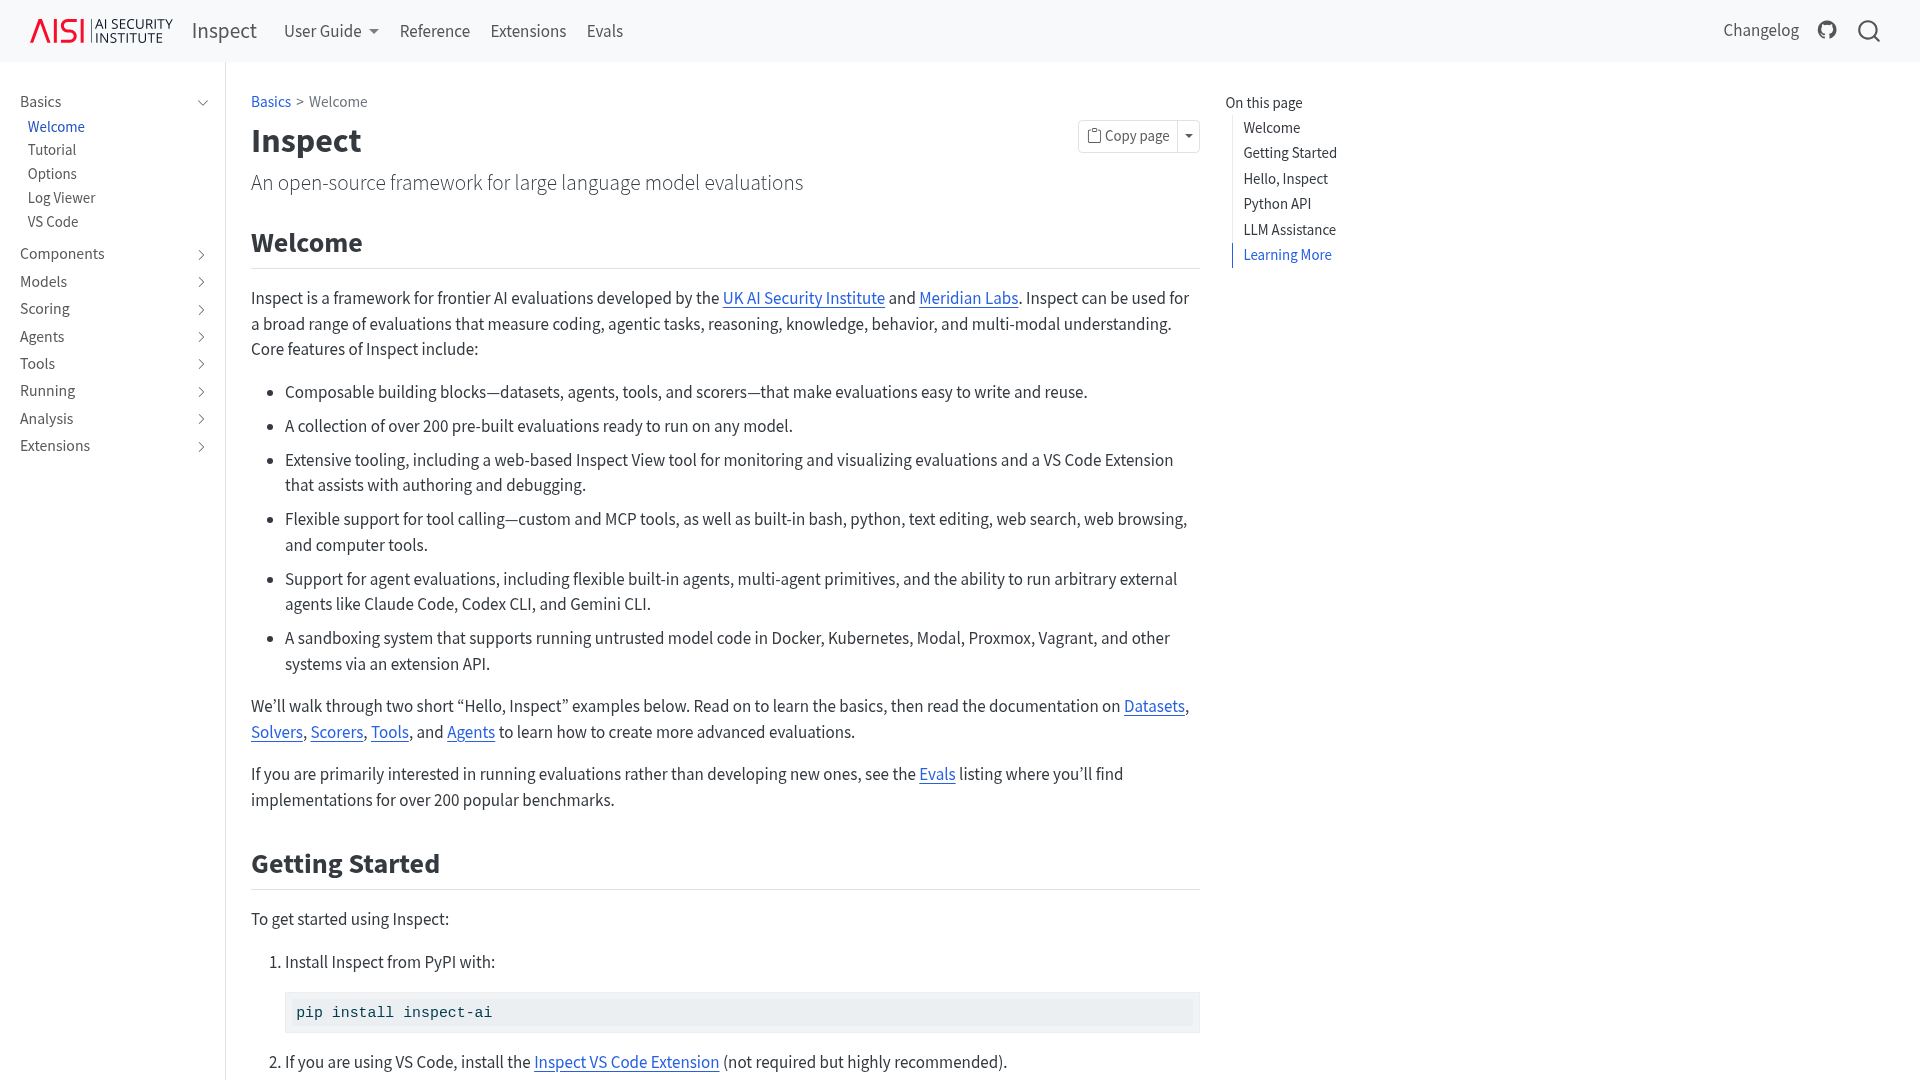Click the Basics breadcrumb link
The image size is (1920, 1080).
click(270, 102)
